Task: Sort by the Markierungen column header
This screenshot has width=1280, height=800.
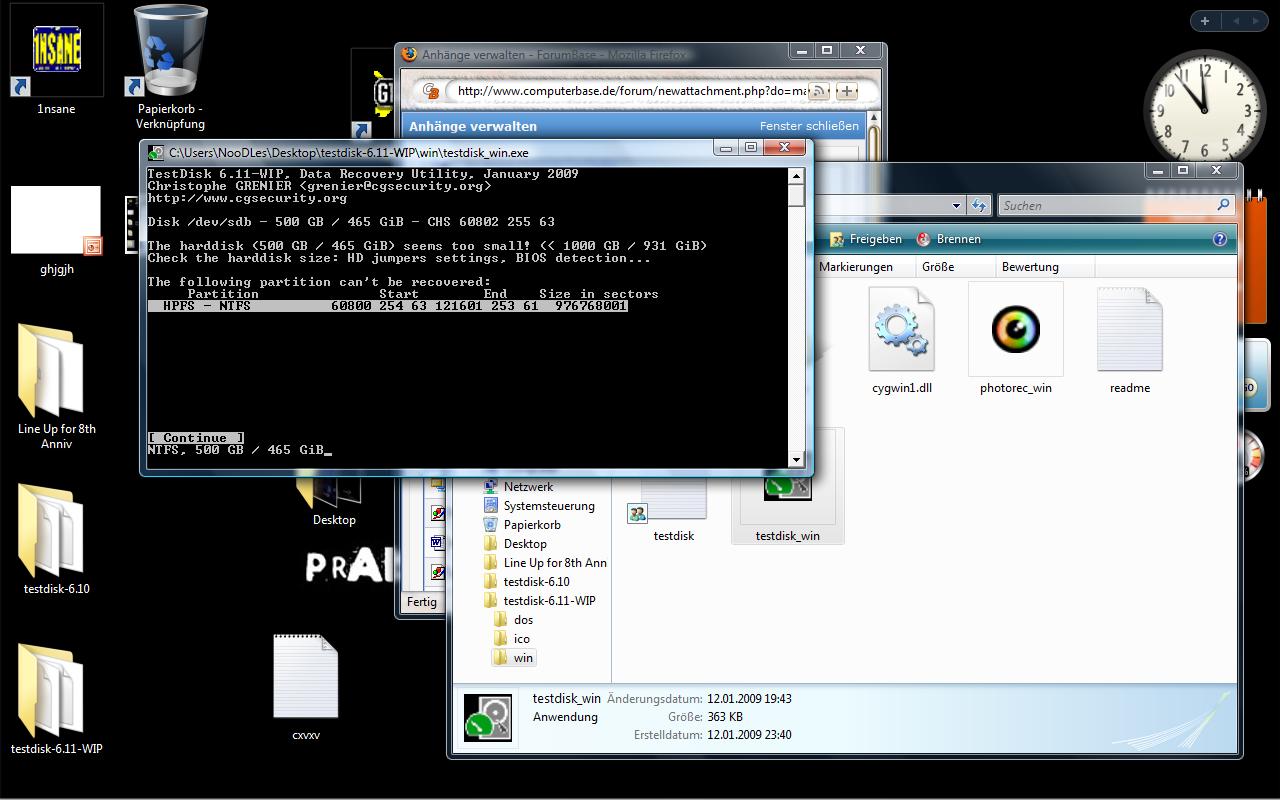Action: [855, 267]
